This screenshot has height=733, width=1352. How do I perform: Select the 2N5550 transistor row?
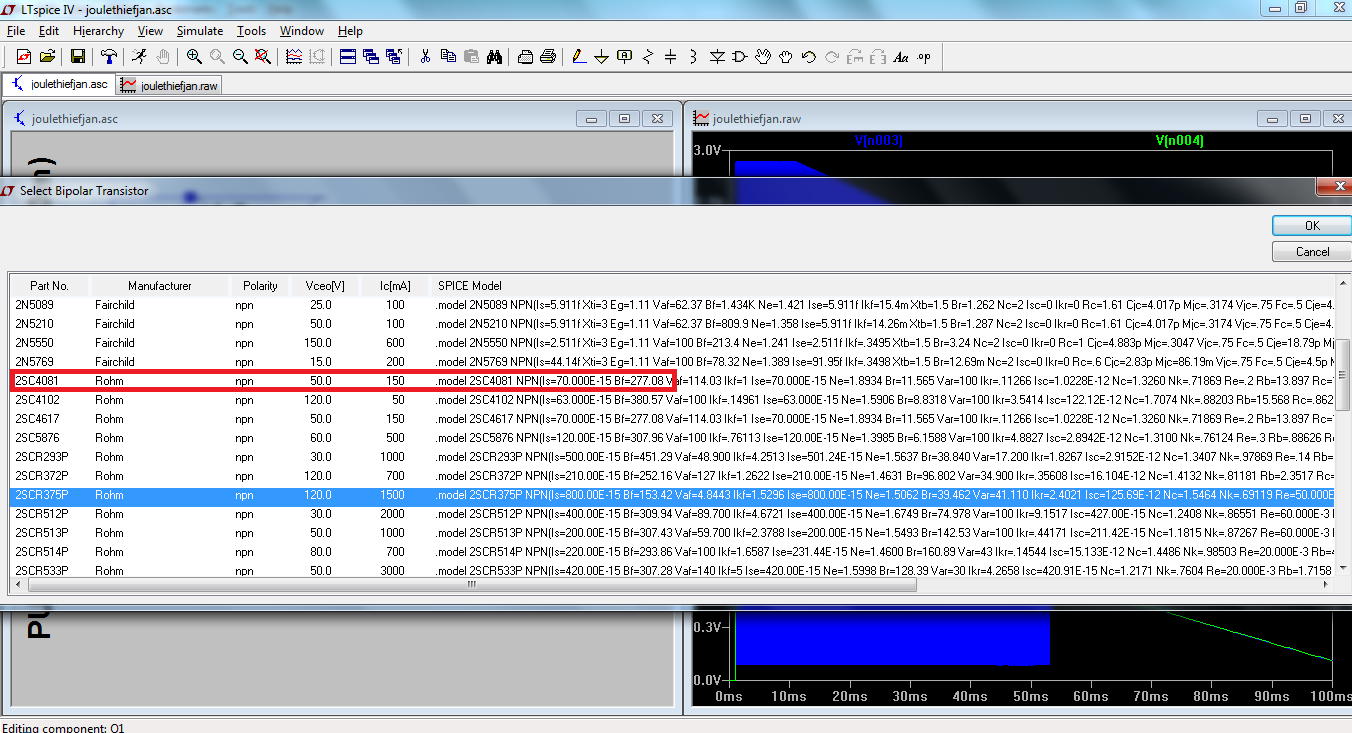click(x=673, y=342)
